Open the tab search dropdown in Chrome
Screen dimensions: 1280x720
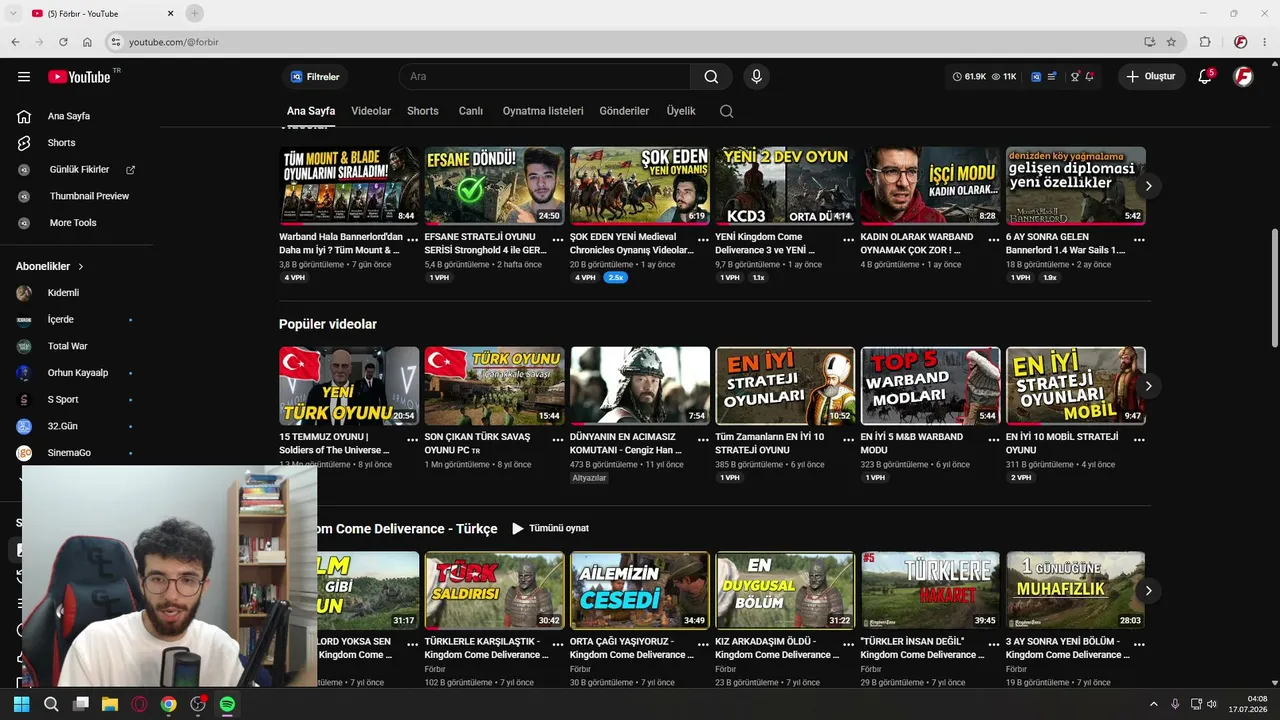pos(14,13)
